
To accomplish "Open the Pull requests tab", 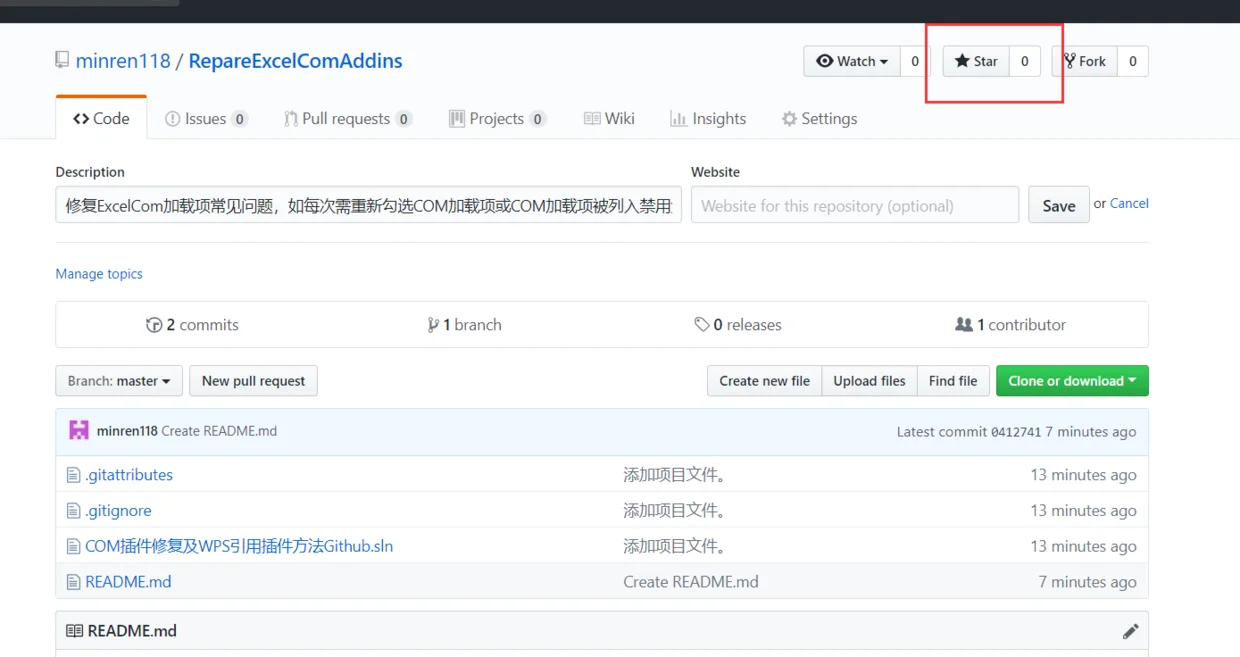I will (348, 118).
